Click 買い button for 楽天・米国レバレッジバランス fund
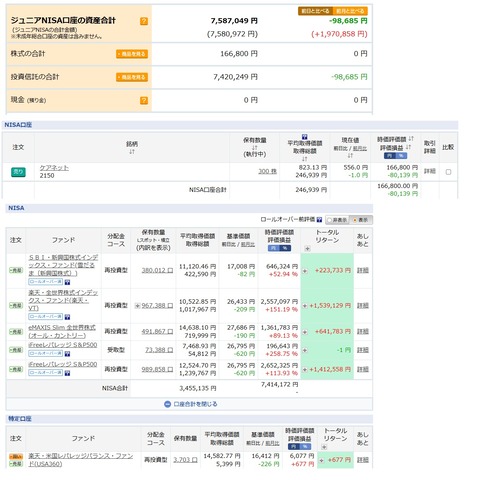 (x=16, y=457)
